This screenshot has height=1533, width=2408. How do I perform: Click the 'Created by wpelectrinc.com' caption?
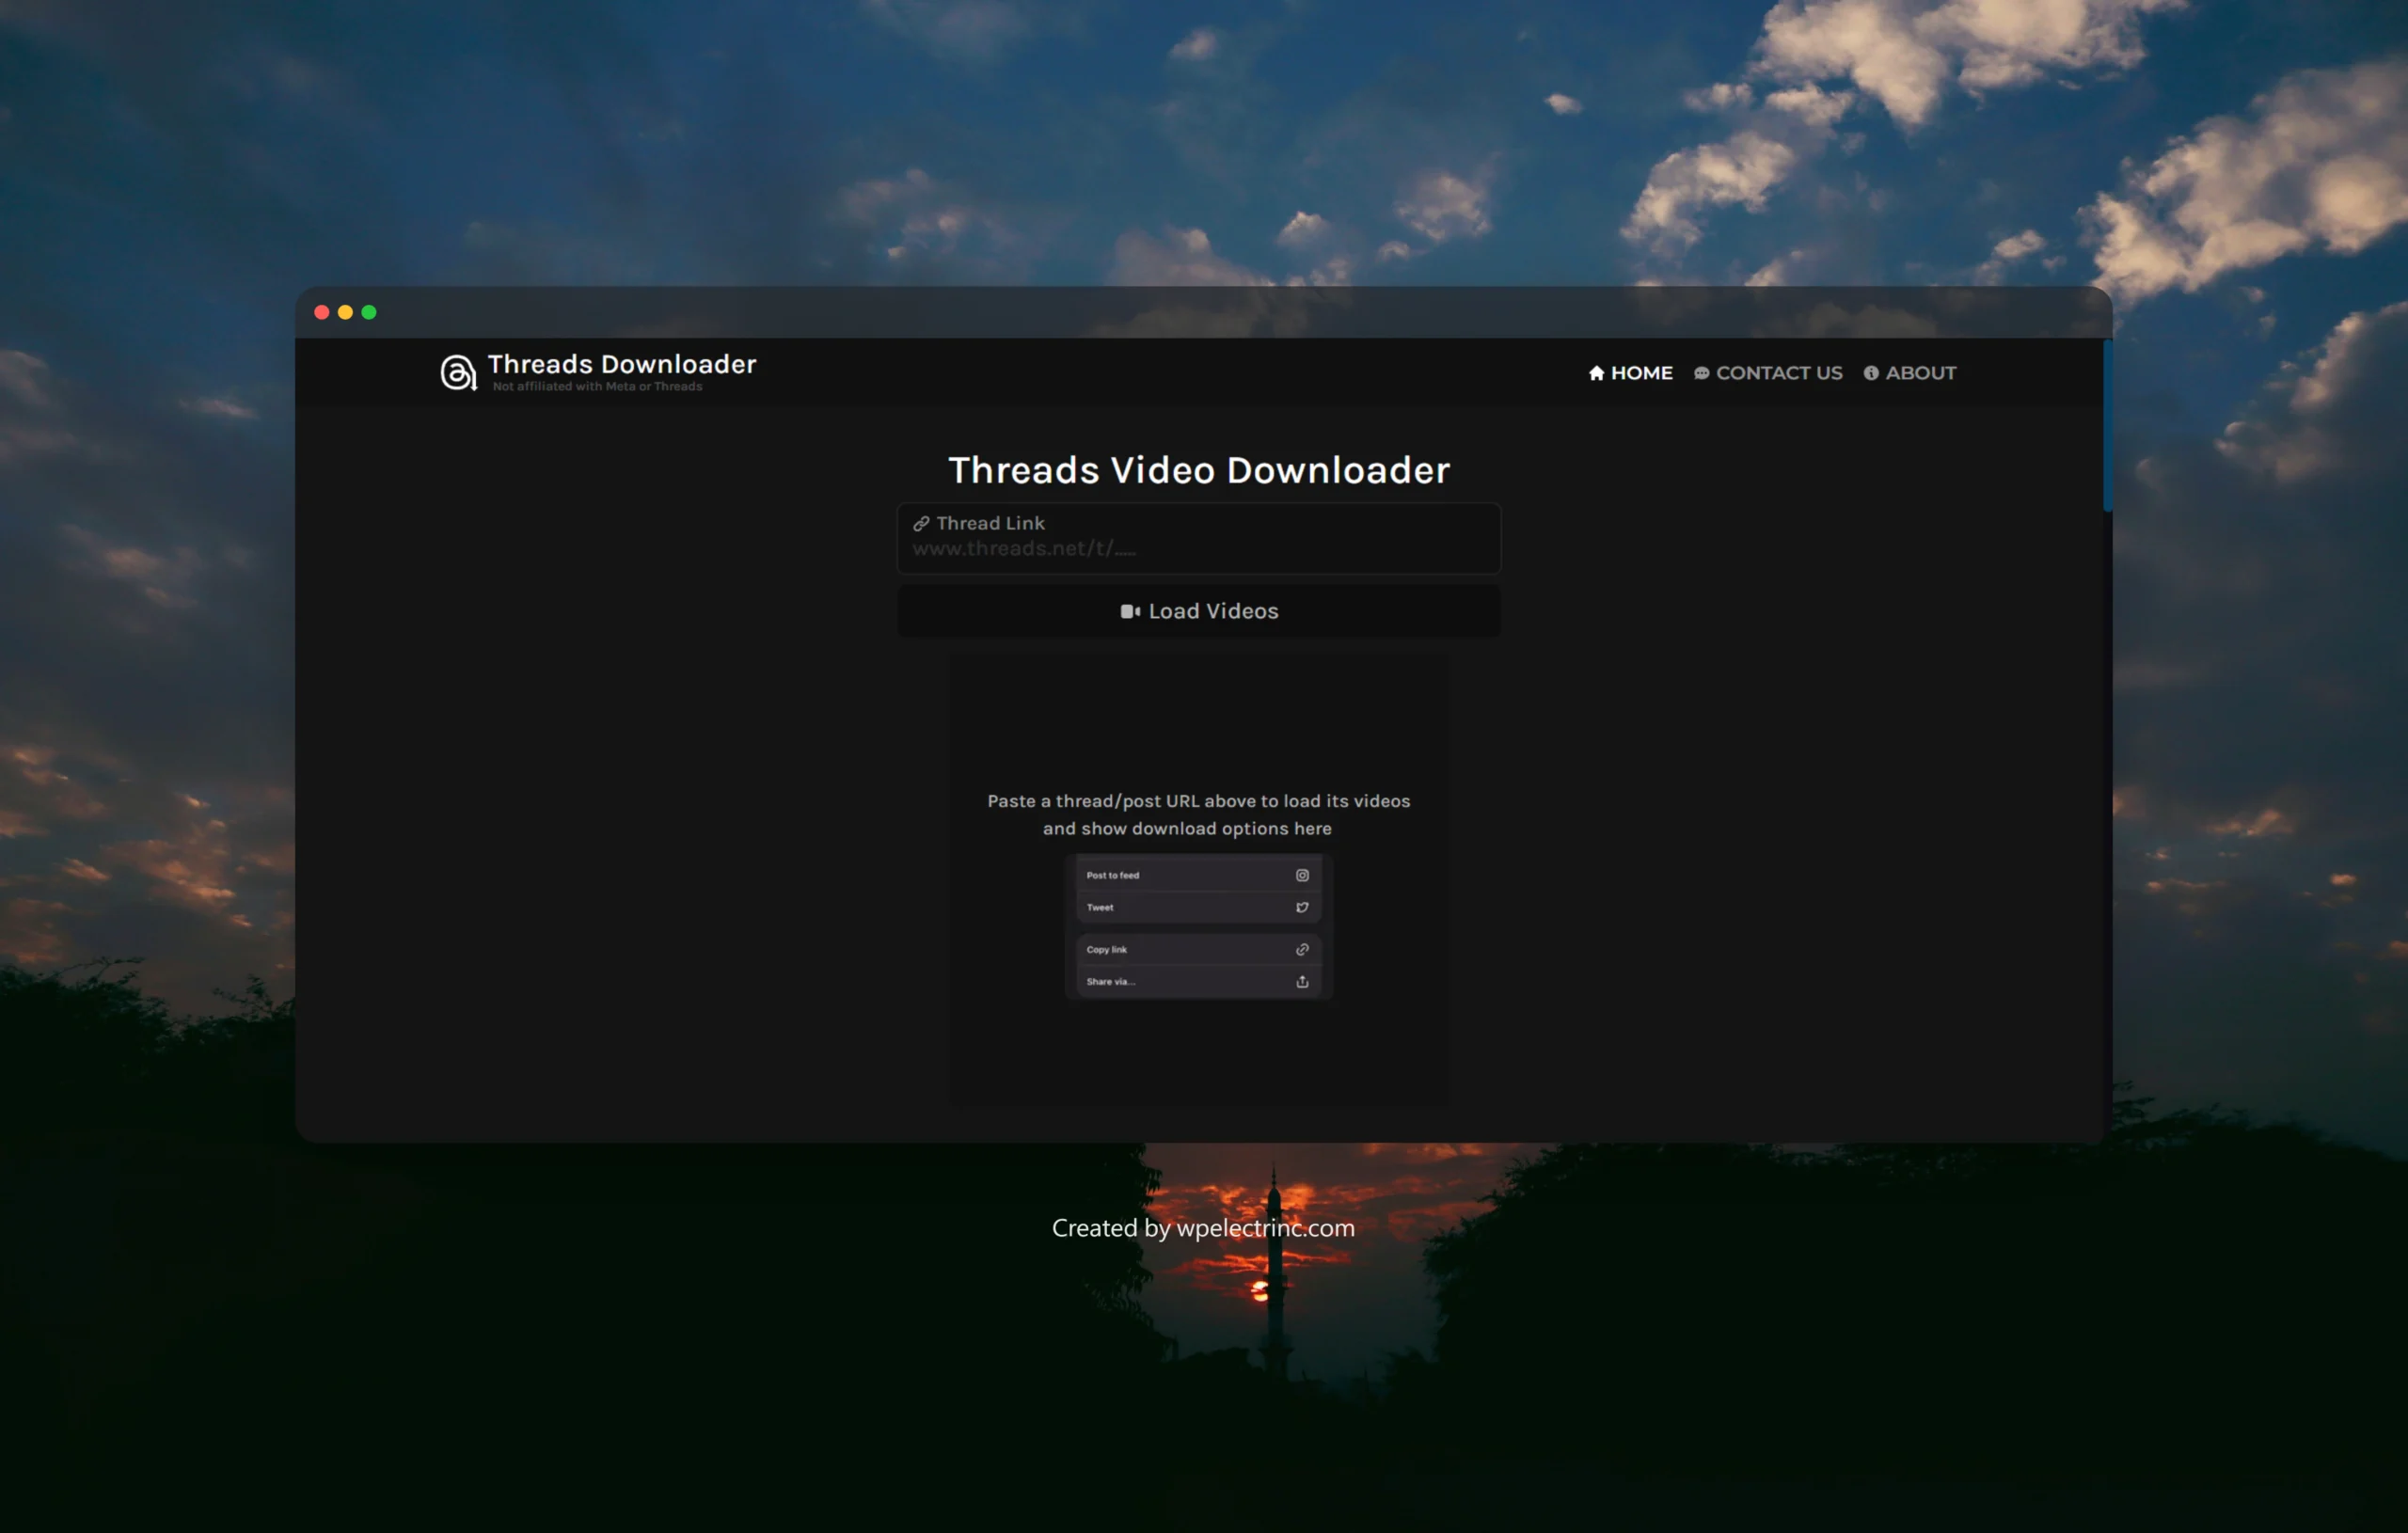tap(1203, 1227)
